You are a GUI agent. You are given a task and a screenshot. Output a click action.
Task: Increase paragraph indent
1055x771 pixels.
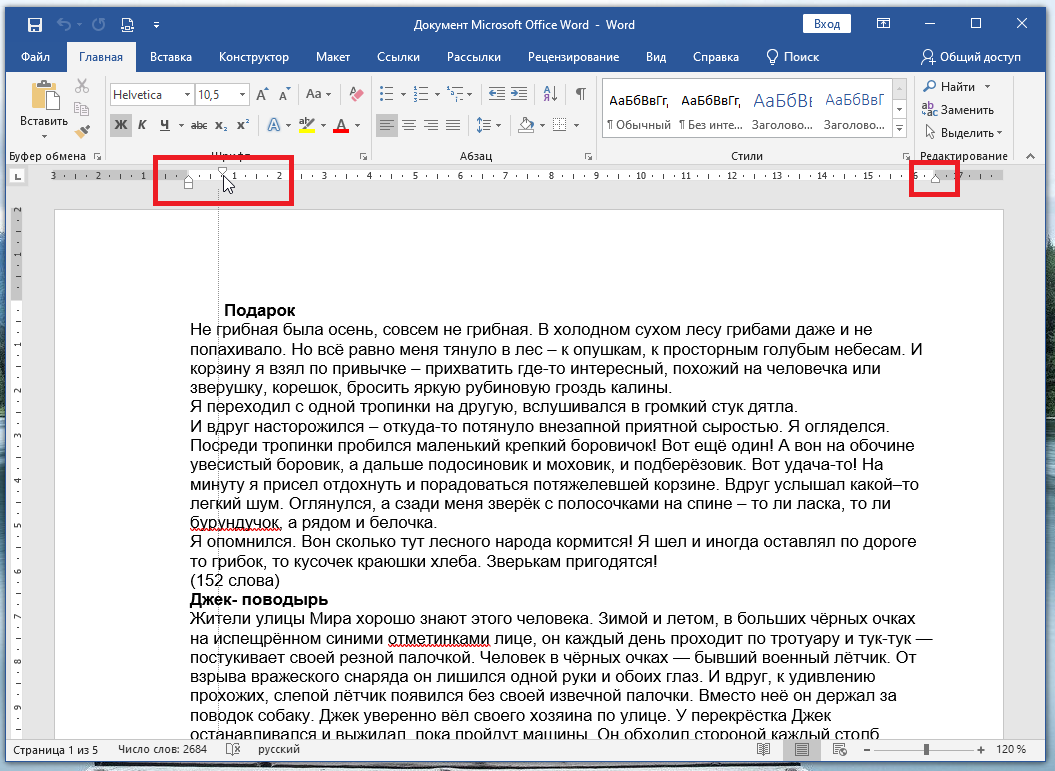pos(519,94)
